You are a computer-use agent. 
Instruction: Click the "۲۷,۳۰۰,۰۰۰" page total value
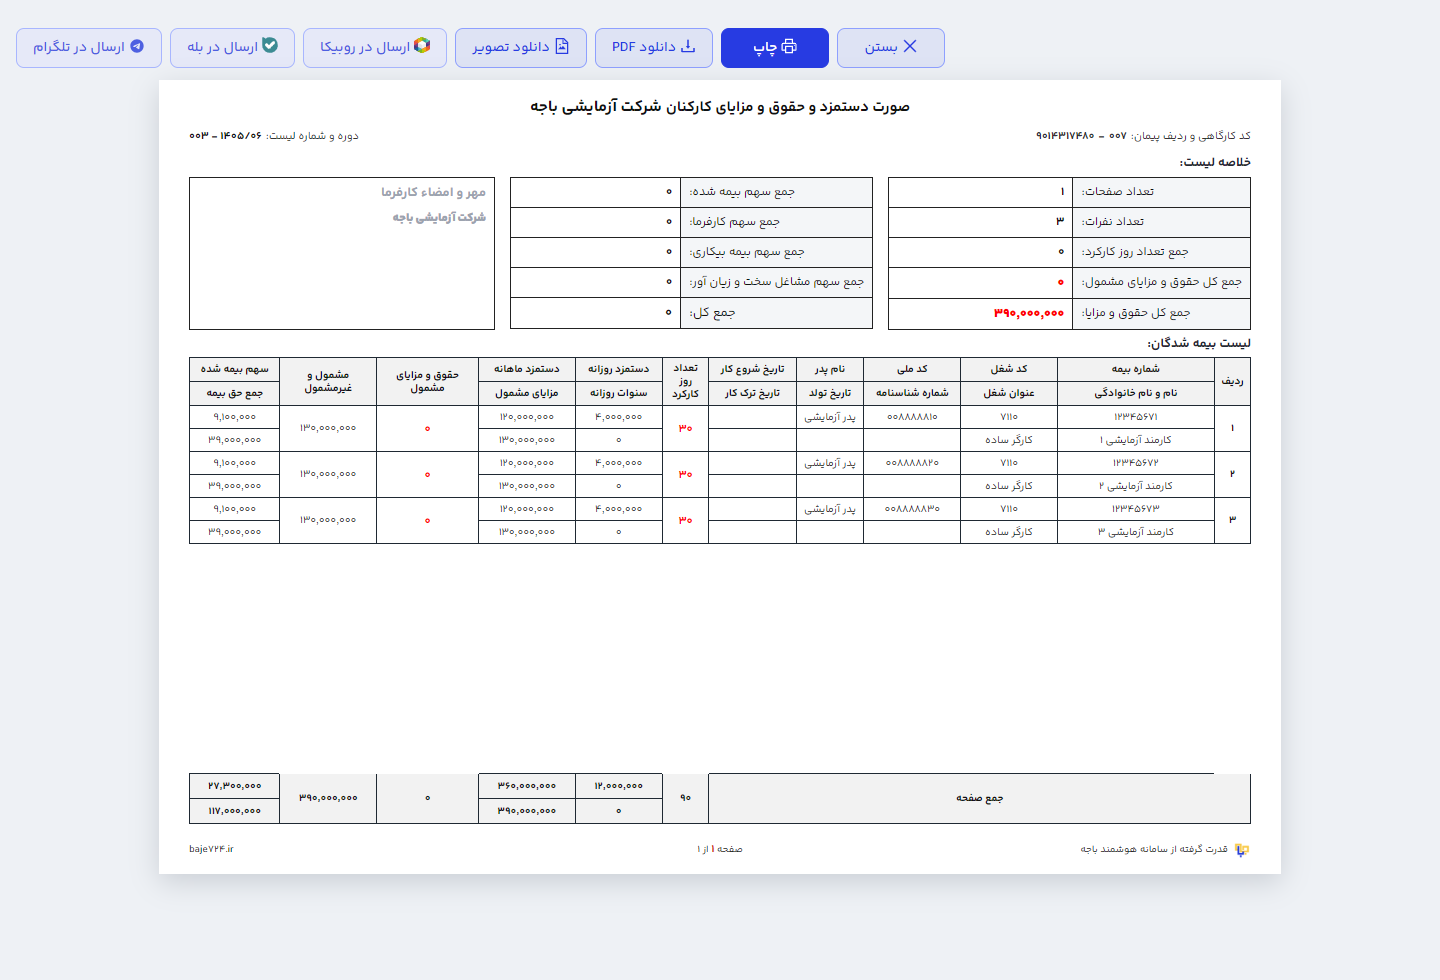click(x=235, y=786)
